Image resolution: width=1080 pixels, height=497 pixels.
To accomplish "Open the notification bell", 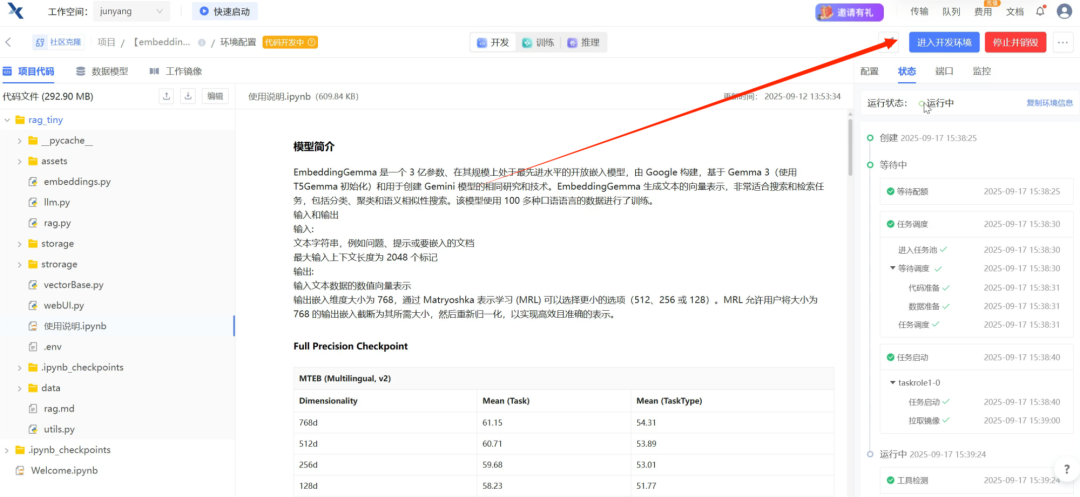I will click(x=1040, y=11).
